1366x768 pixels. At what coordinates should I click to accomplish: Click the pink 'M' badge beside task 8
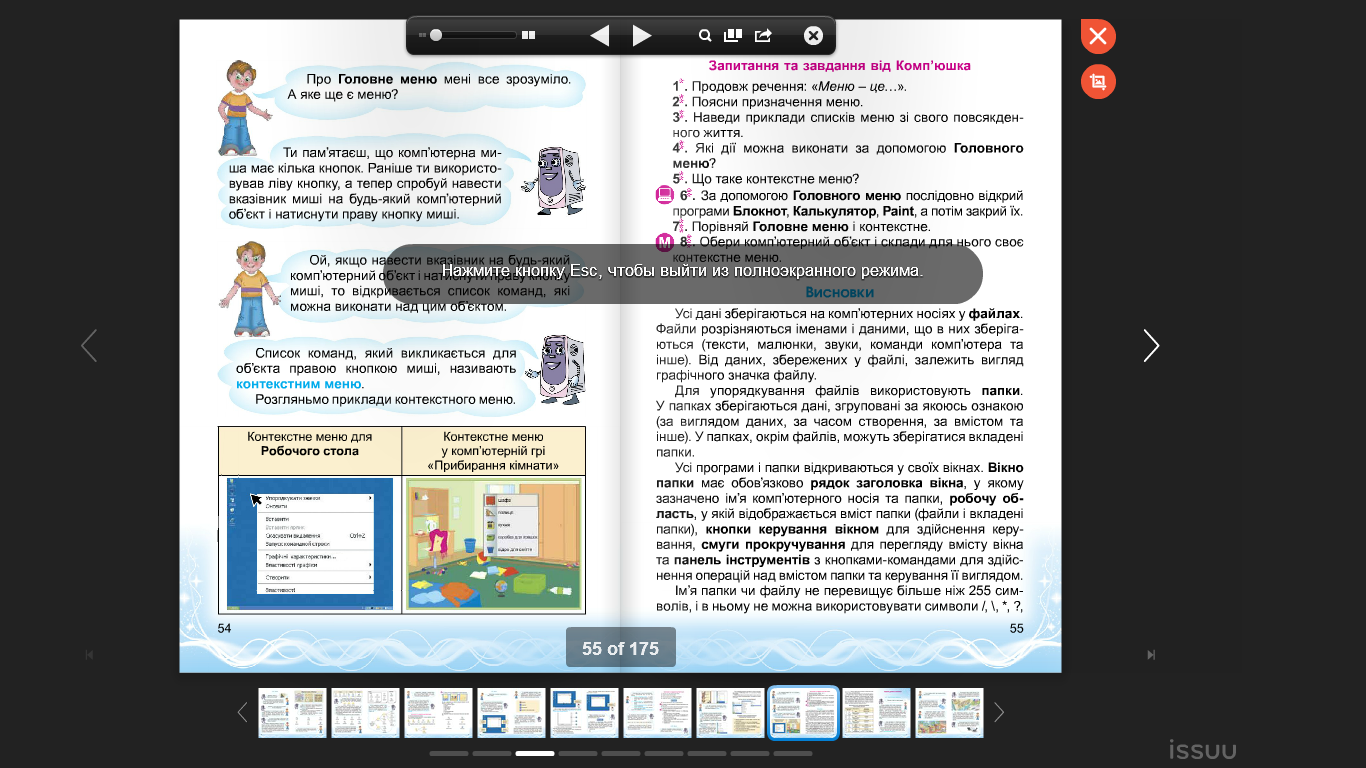tap(665, 242)
